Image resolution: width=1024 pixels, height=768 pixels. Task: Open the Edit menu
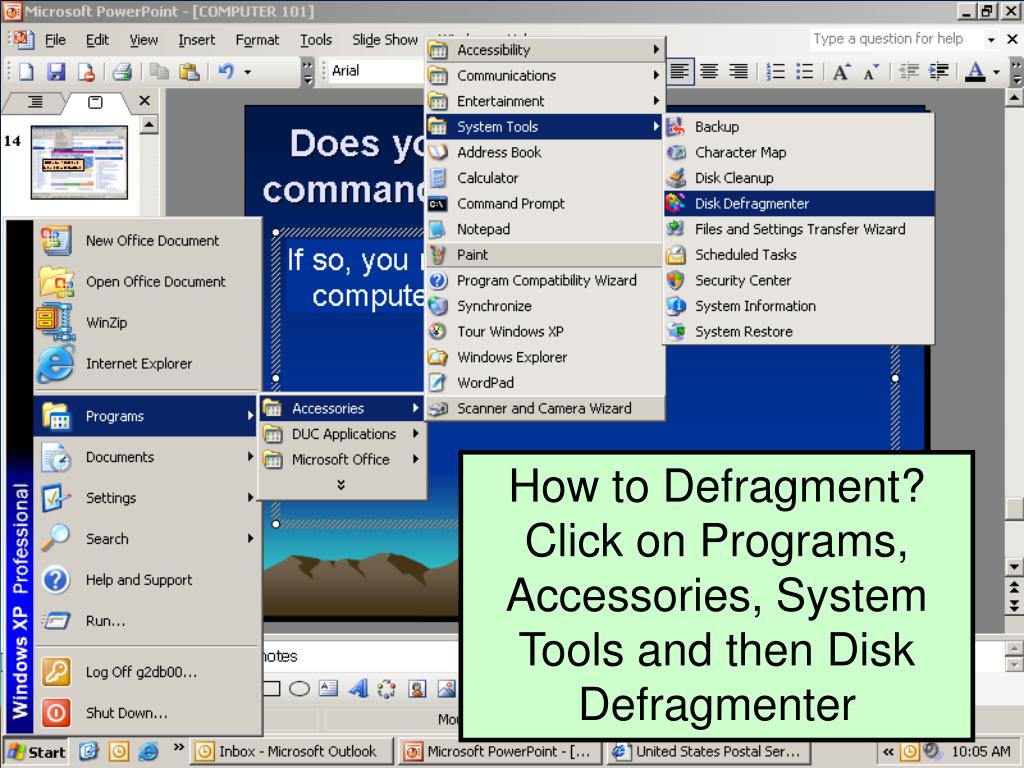coord(97,40)
